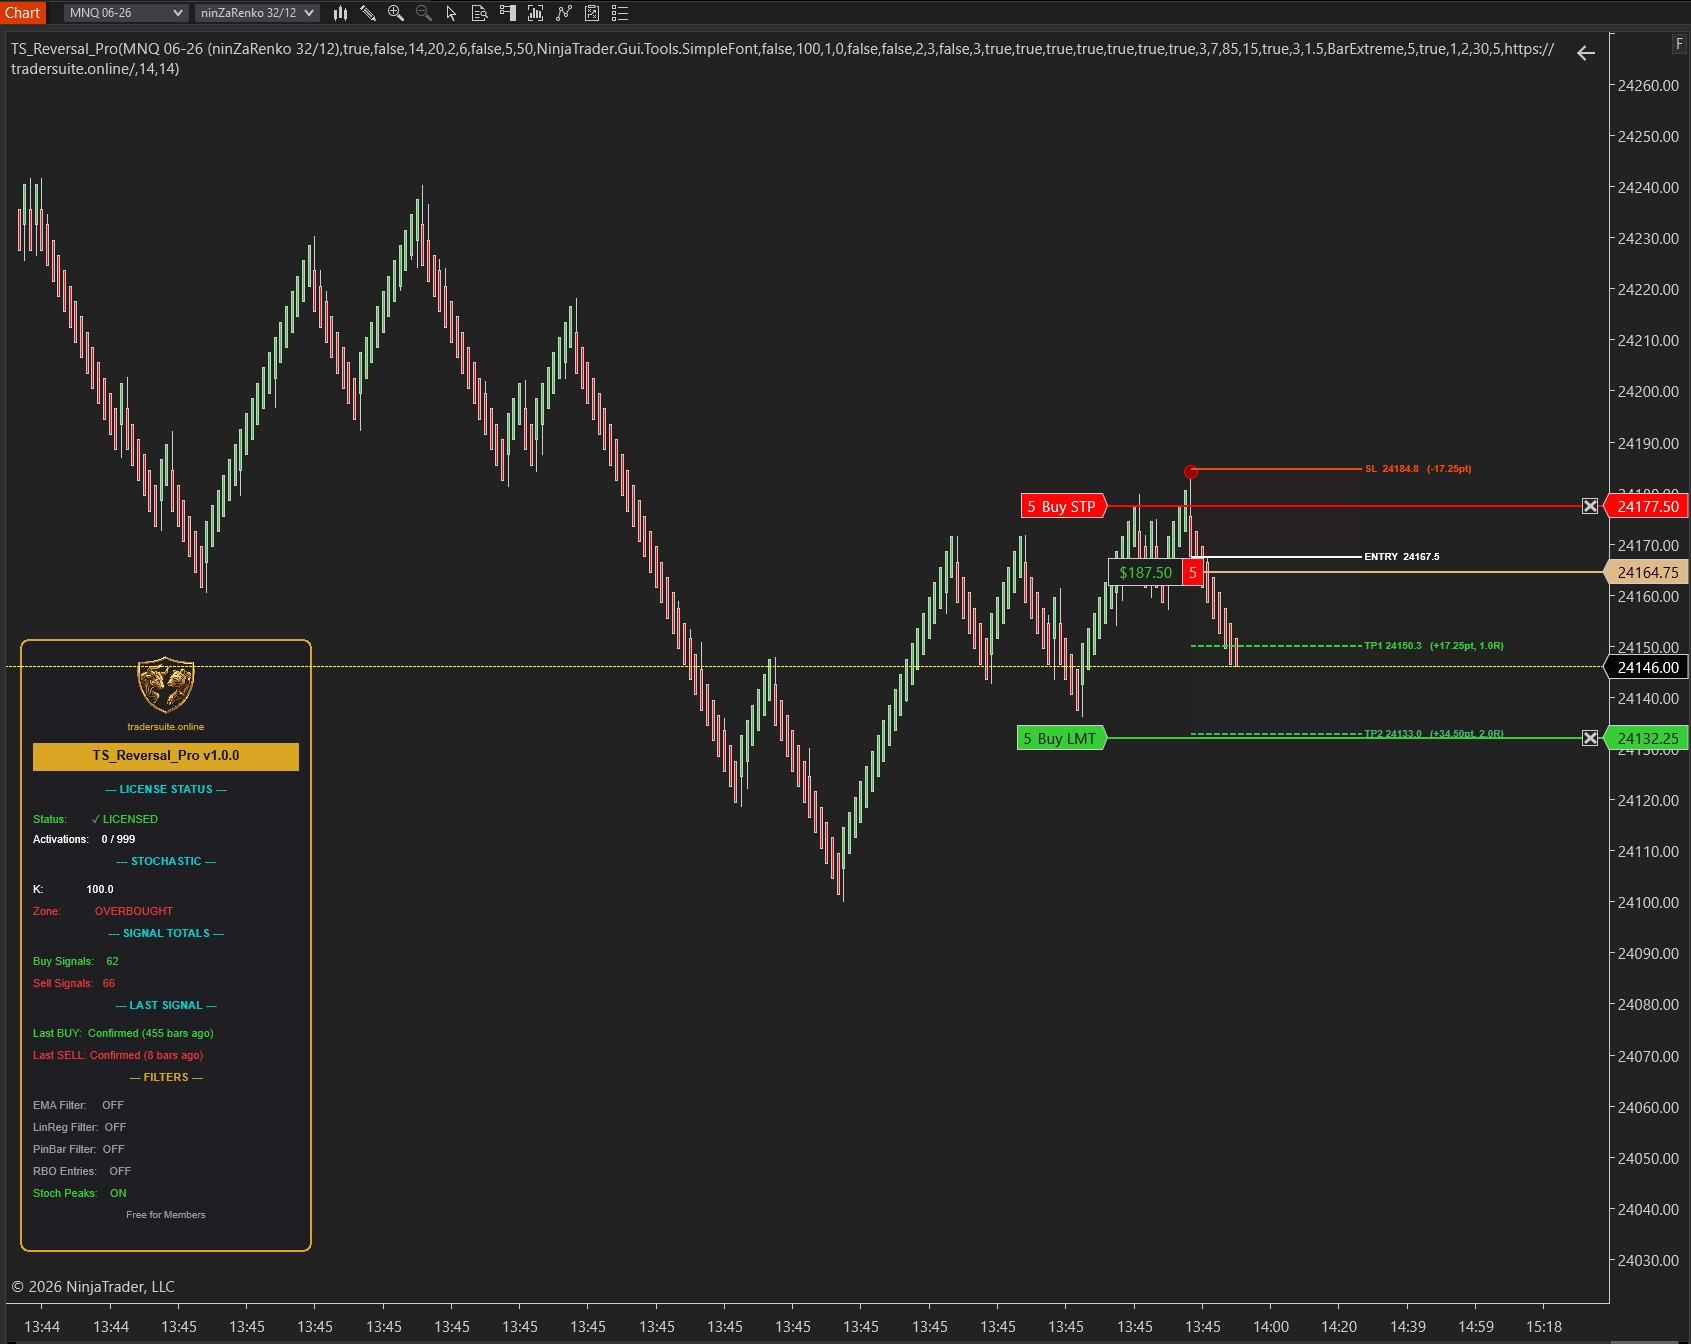The width and height of the screenshot is (1691, 1344).
Task: Click the Buy Signals 62 row
Action: click(x=76, y=961)
